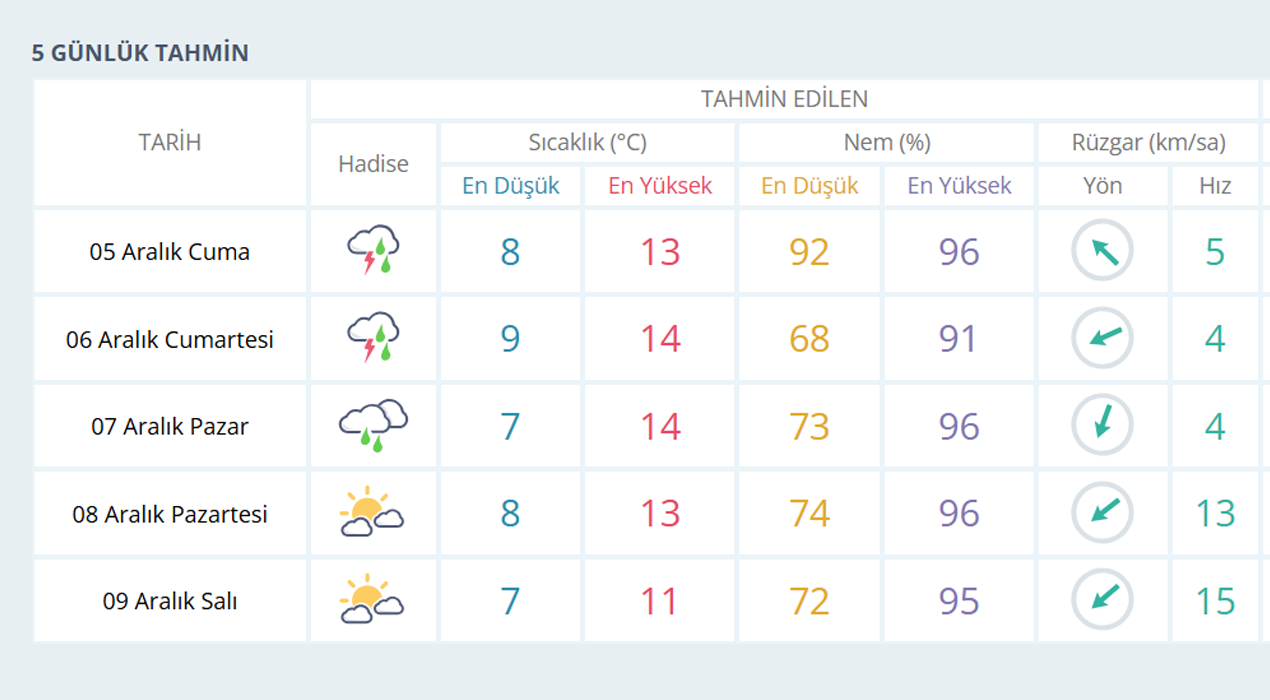Click the partly sunny icon for 09 Aralık Salı
1270x700 pixels.
372,601
